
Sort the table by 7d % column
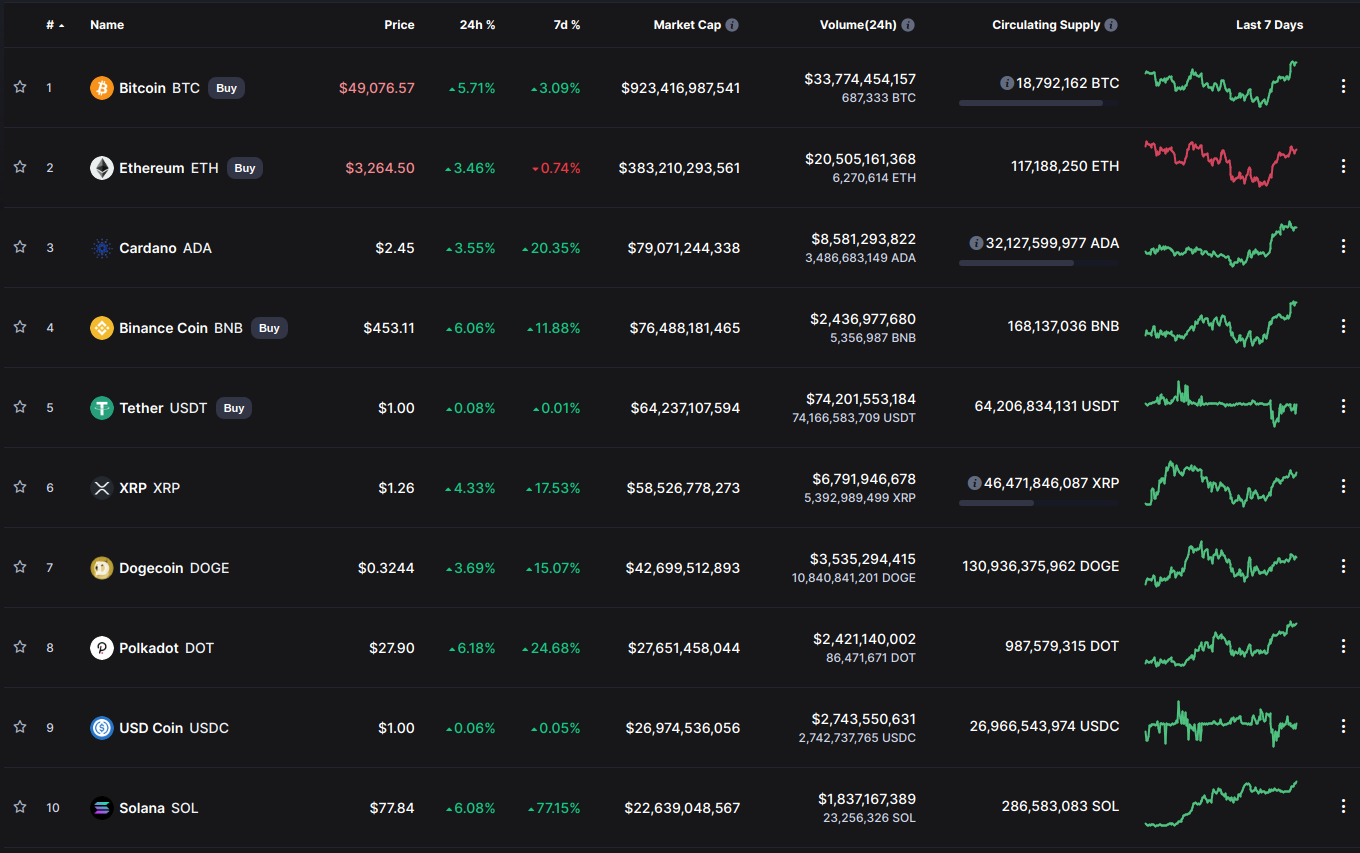567,25
